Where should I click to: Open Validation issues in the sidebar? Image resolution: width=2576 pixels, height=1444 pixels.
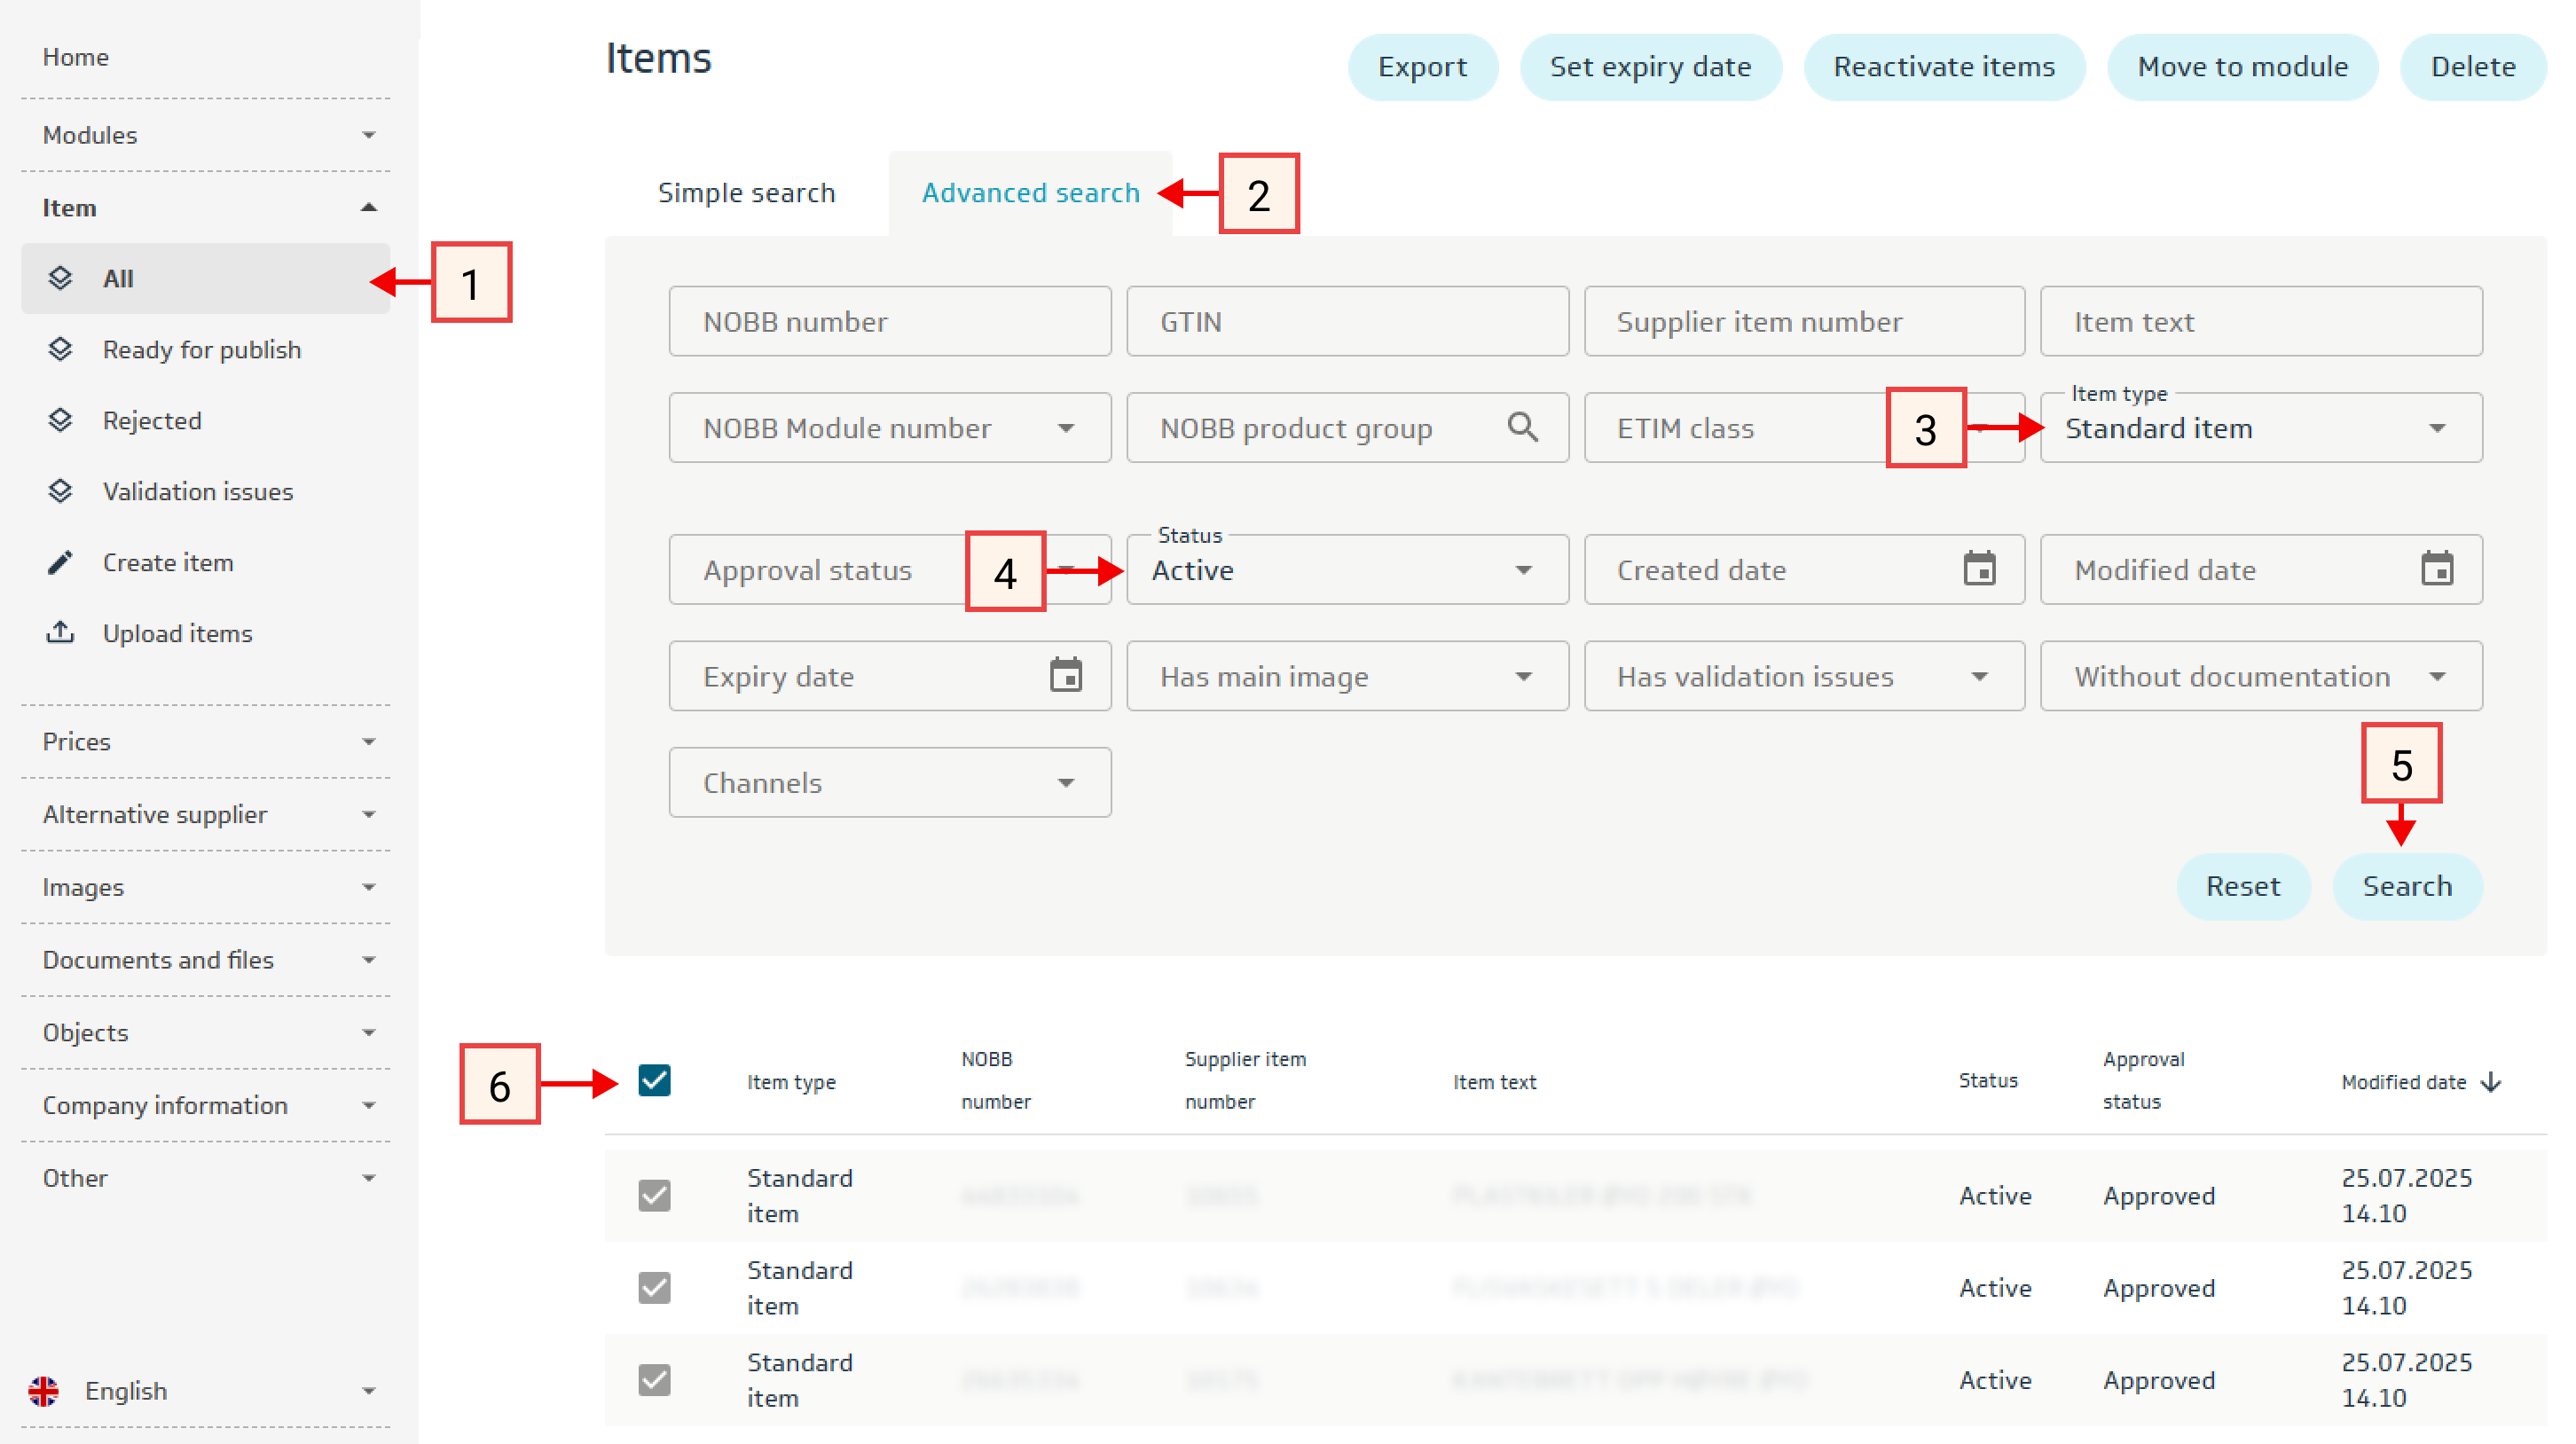197,491
